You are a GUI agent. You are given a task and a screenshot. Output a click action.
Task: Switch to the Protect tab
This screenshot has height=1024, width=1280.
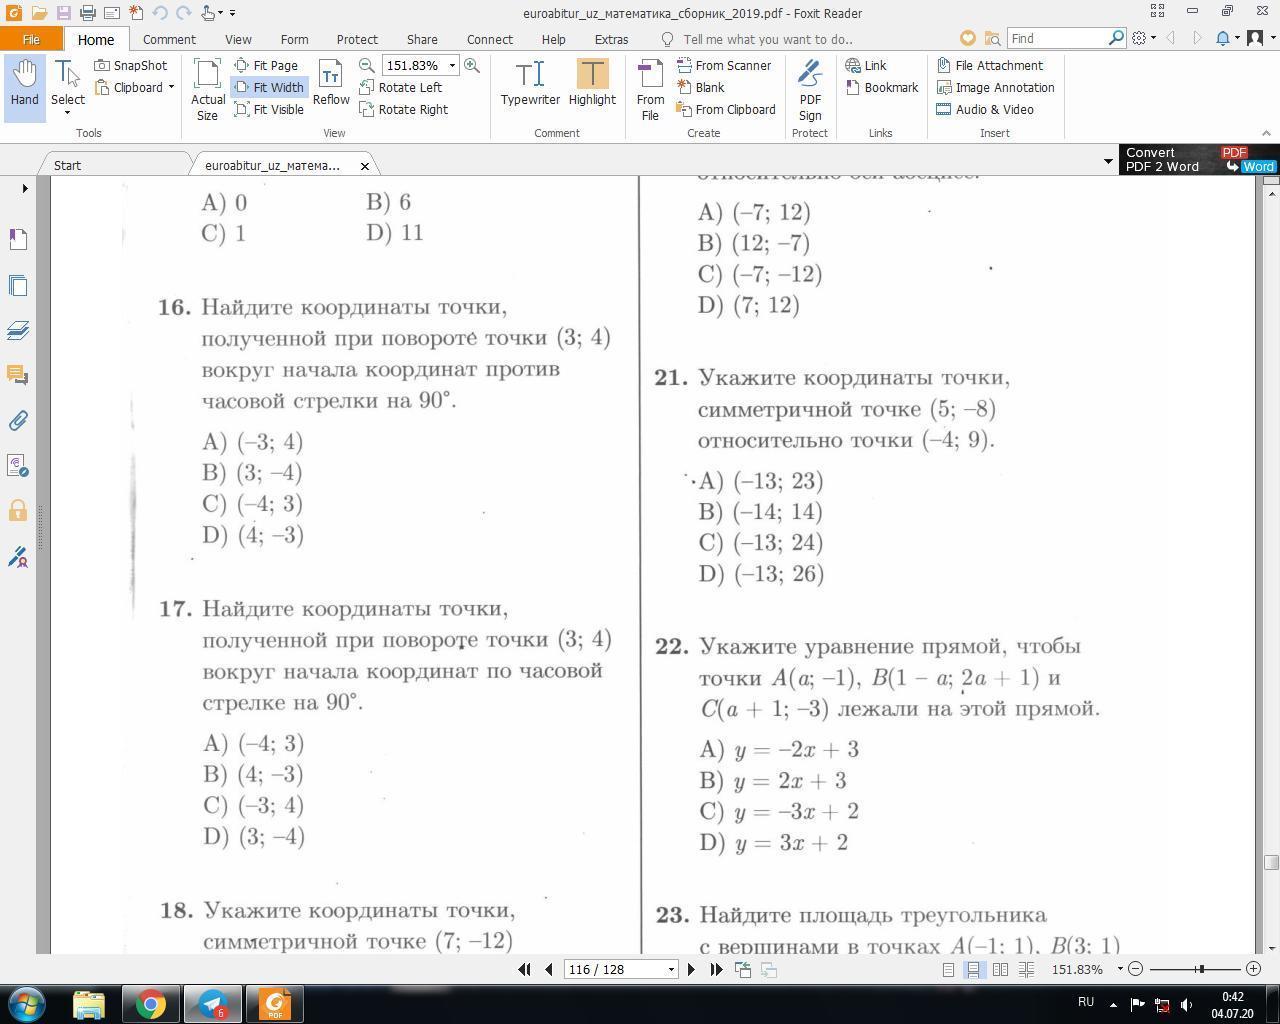tap(357, 39)
